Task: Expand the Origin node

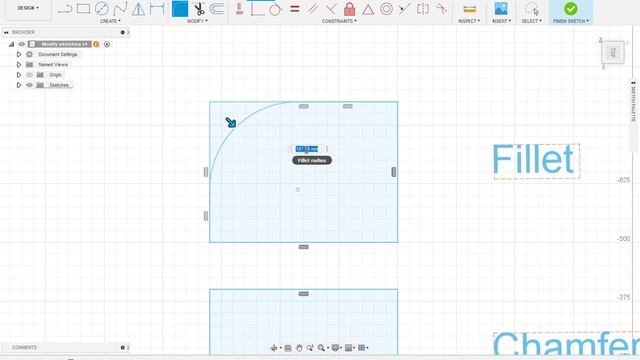Action: tap(19, 75)
